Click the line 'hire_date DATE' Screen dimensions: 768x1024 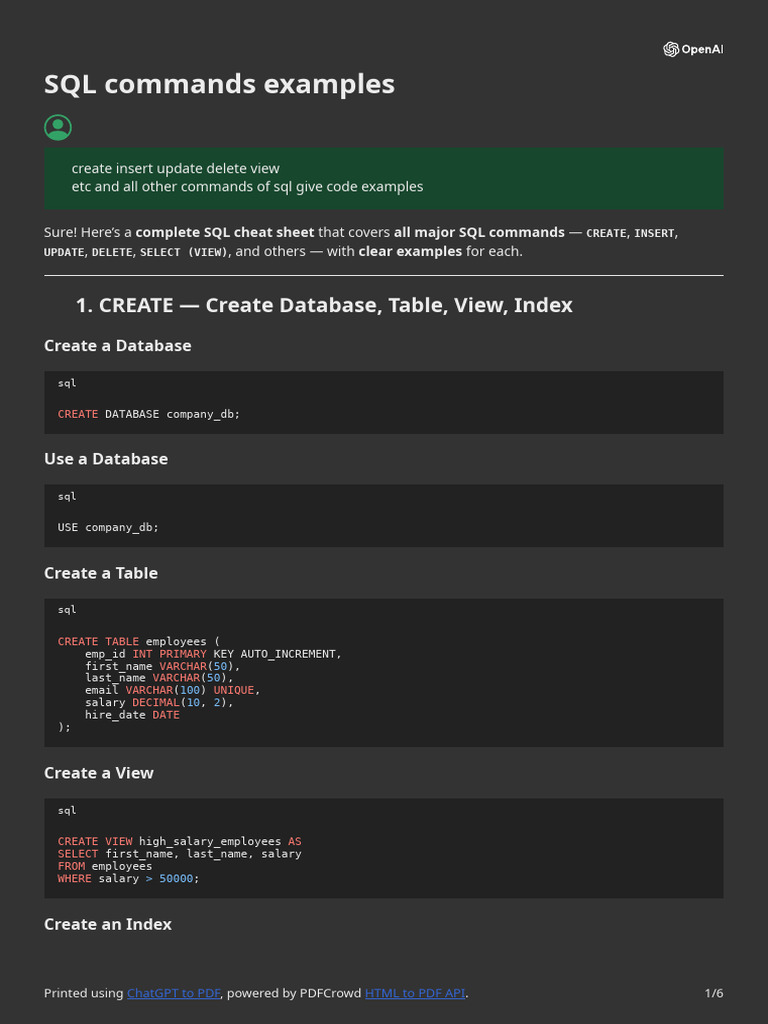pyautogui.click(x=132, y=715)
